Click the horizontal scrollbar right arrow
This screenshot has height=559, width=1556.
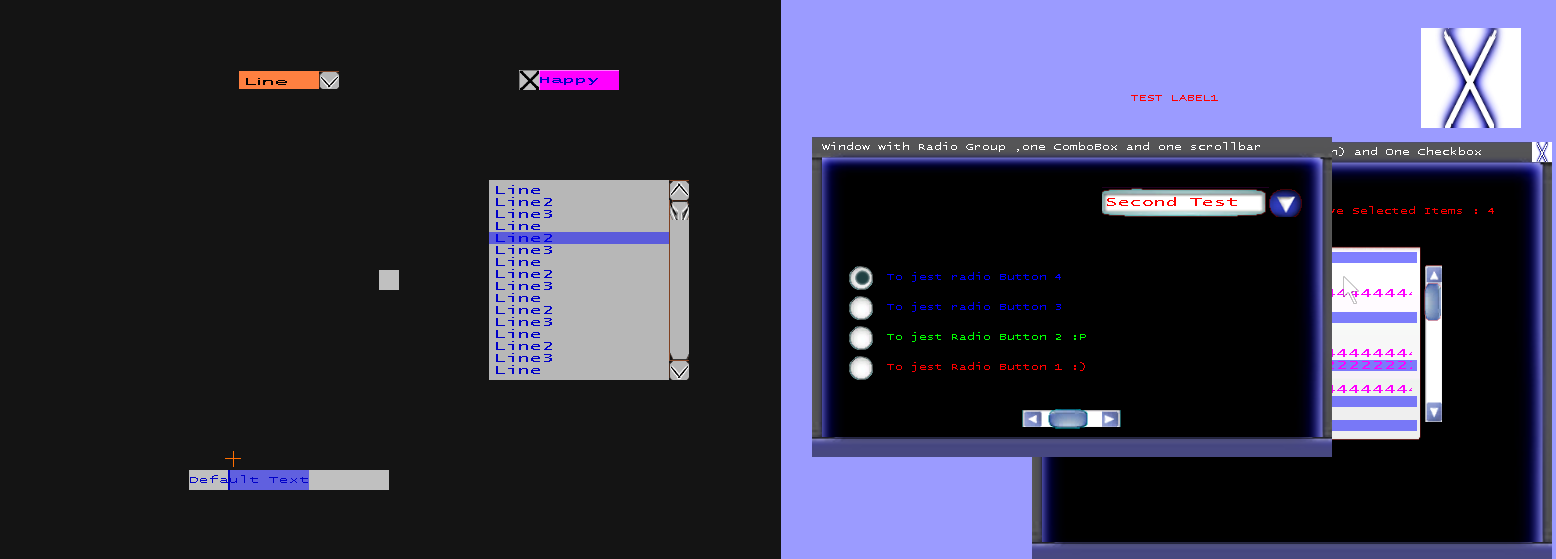pos(1110,419)
